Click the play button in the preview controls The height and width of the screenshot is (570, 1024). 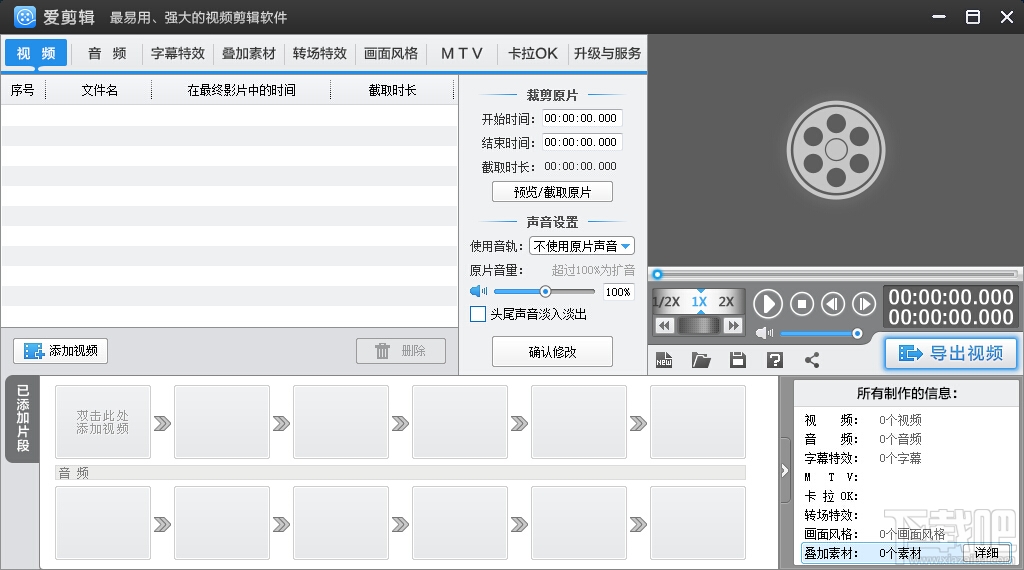point(768,304)
